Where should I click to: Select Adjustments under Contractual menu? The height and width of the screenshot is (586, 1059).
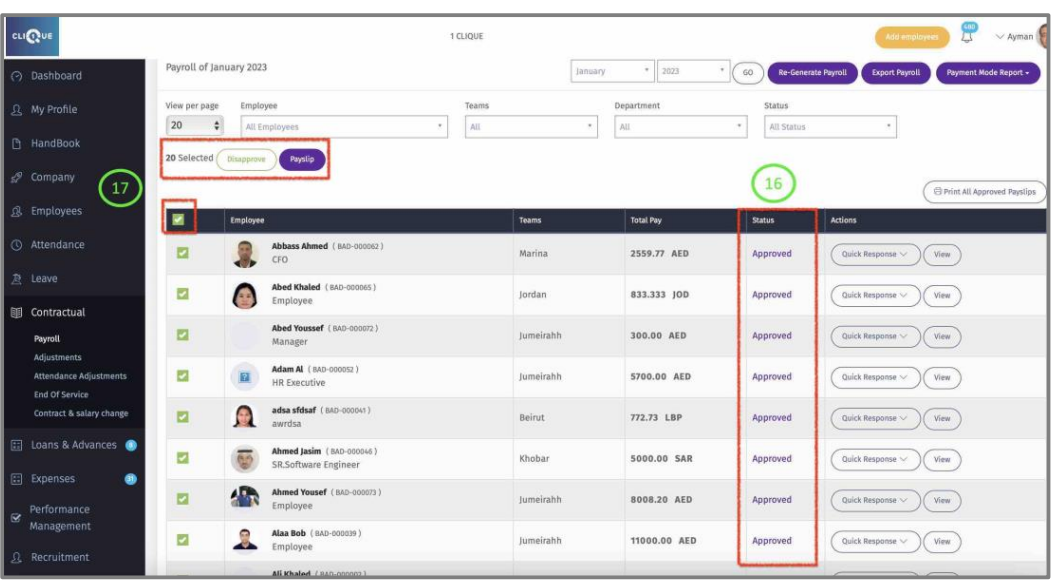coord(58,357)
